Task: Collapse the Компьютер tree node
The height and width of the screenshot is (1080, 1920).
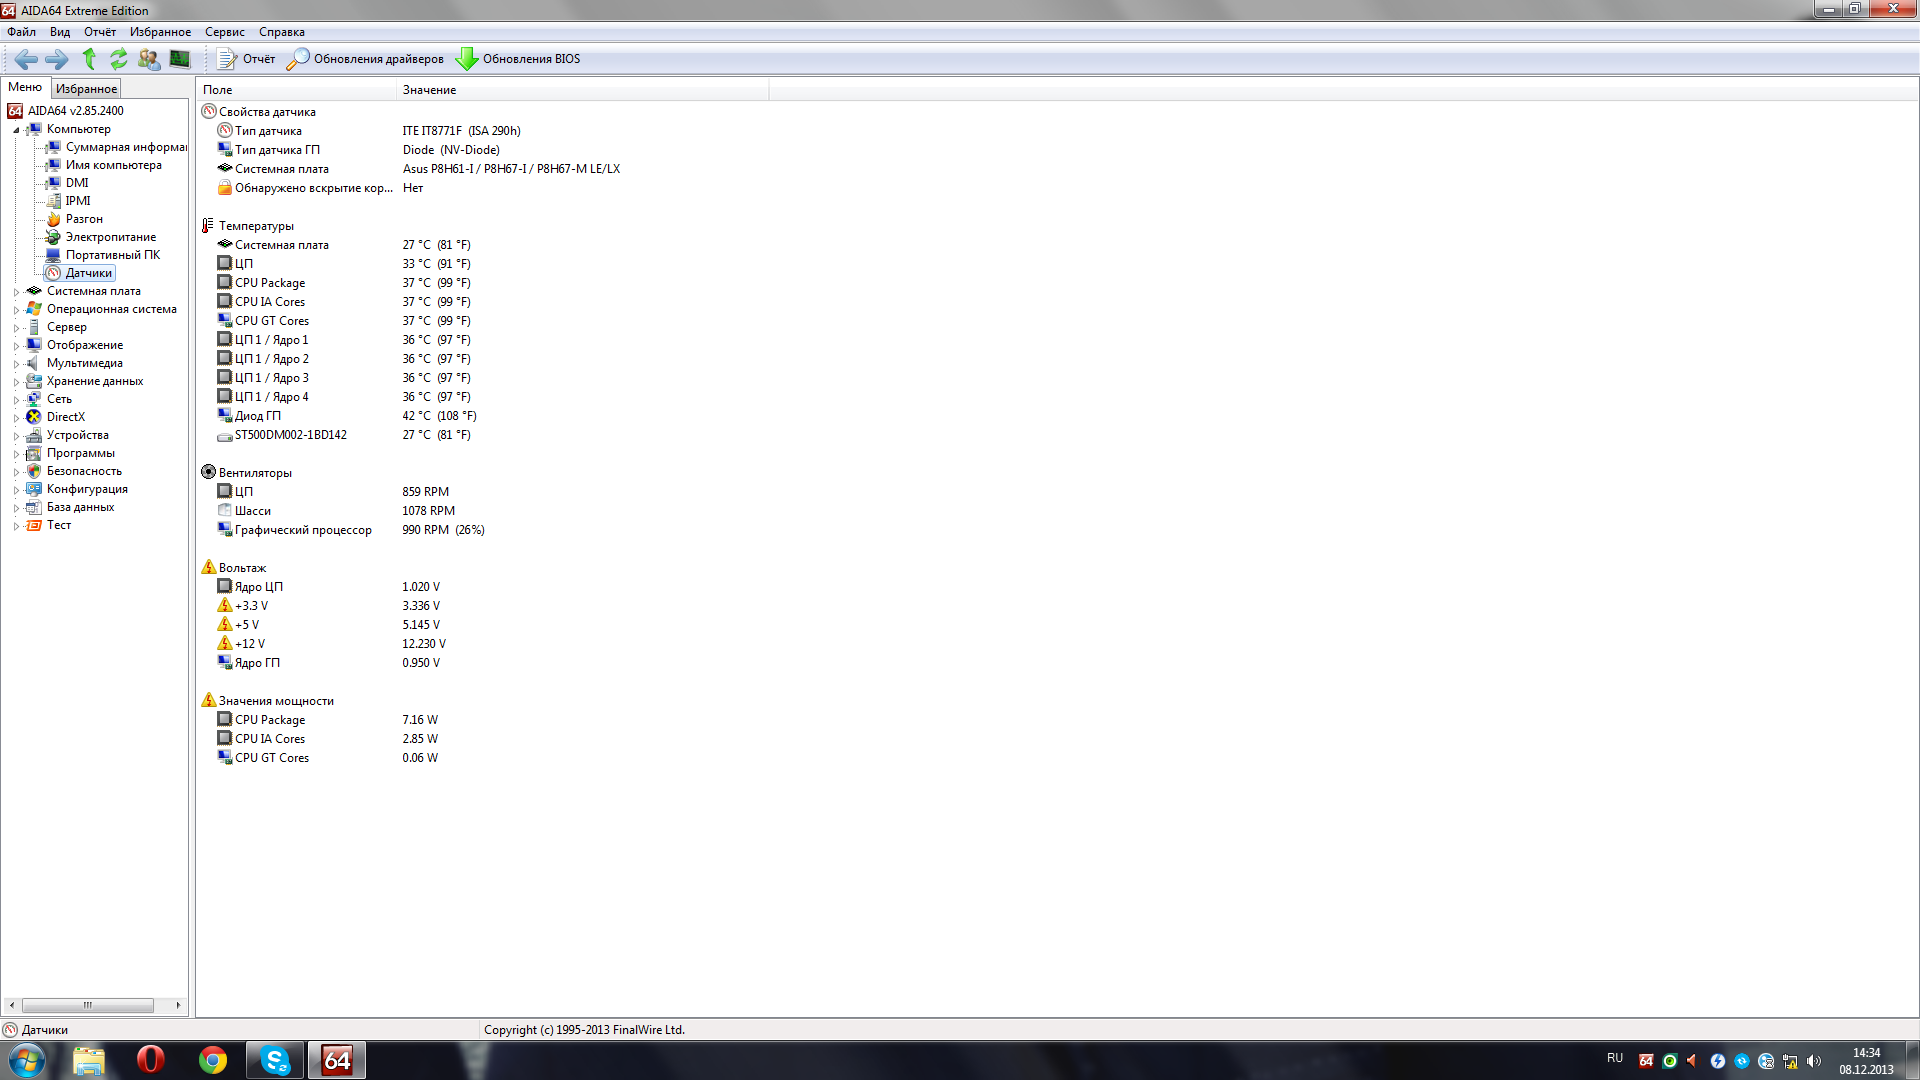Action: (16, 130)
